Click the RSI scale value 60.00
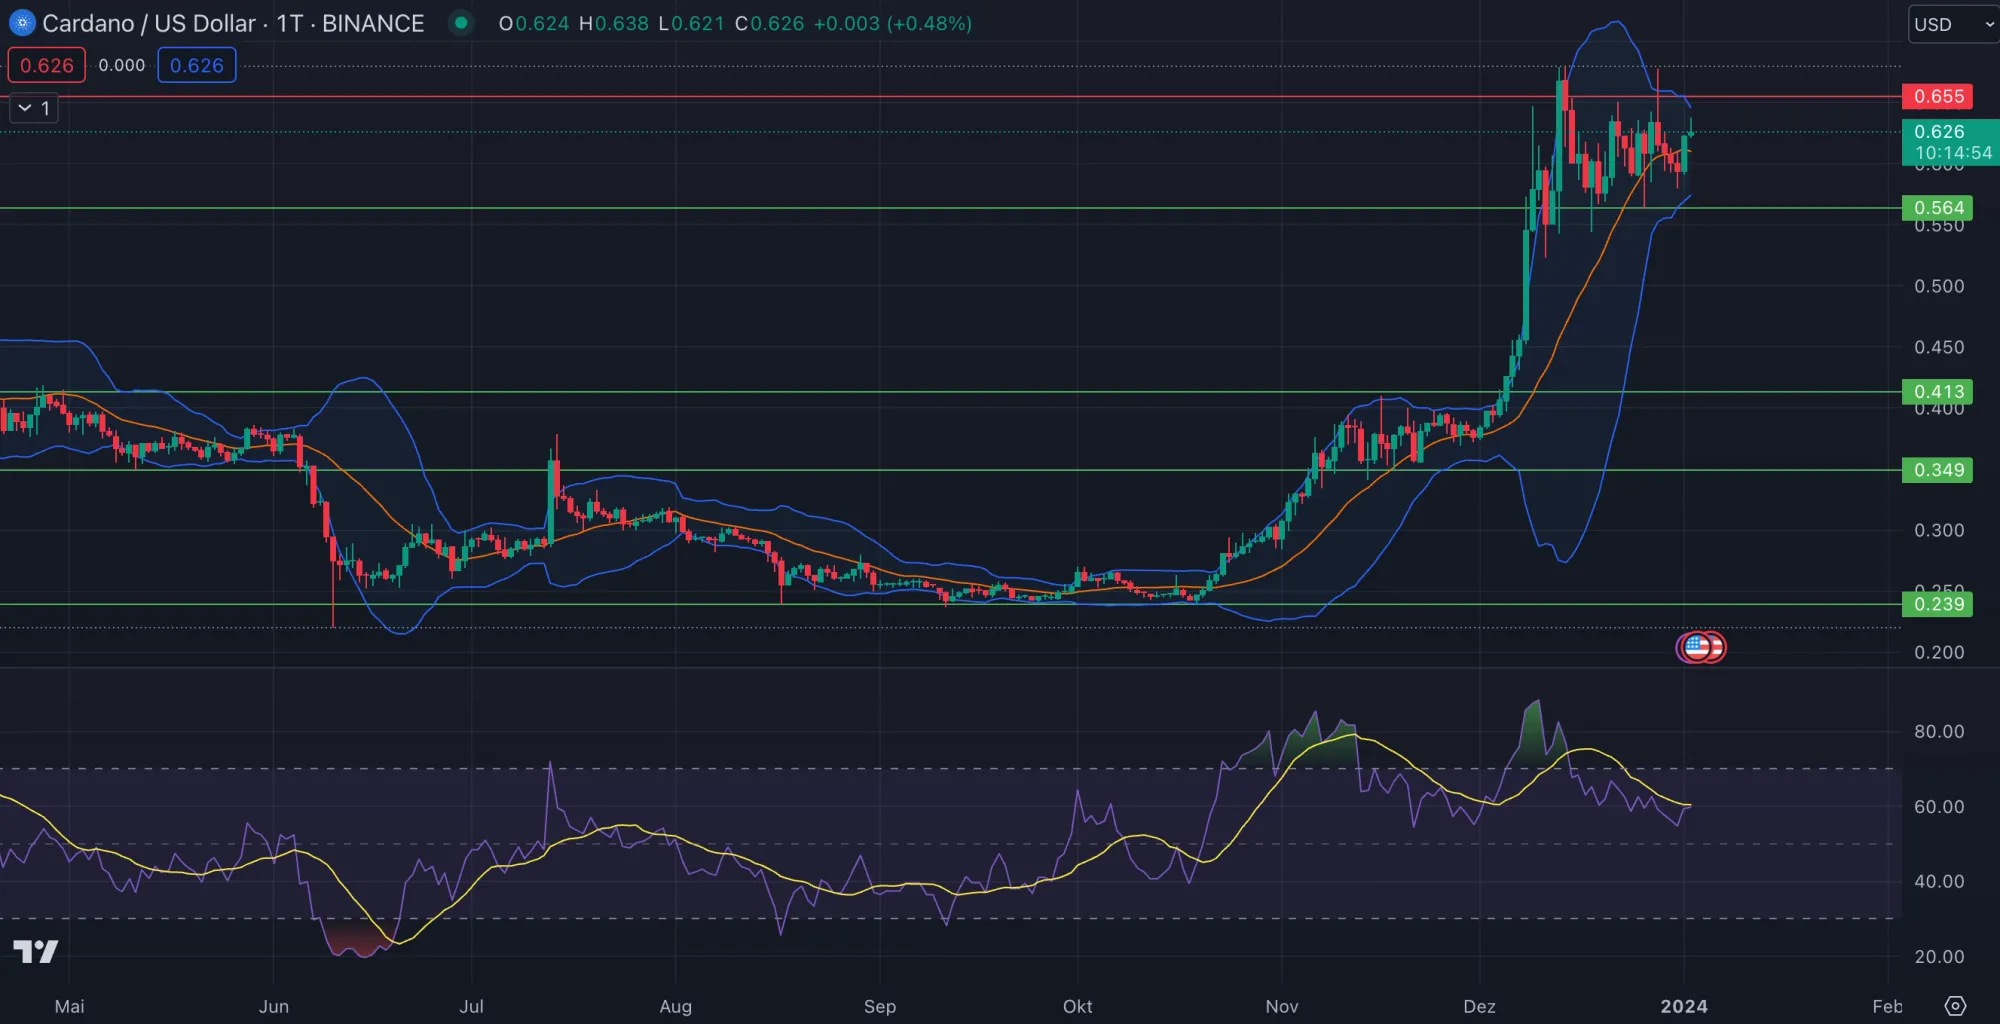This screenshot has height=1024, width=2000. pyautogui.click(x=1939, y=807)
